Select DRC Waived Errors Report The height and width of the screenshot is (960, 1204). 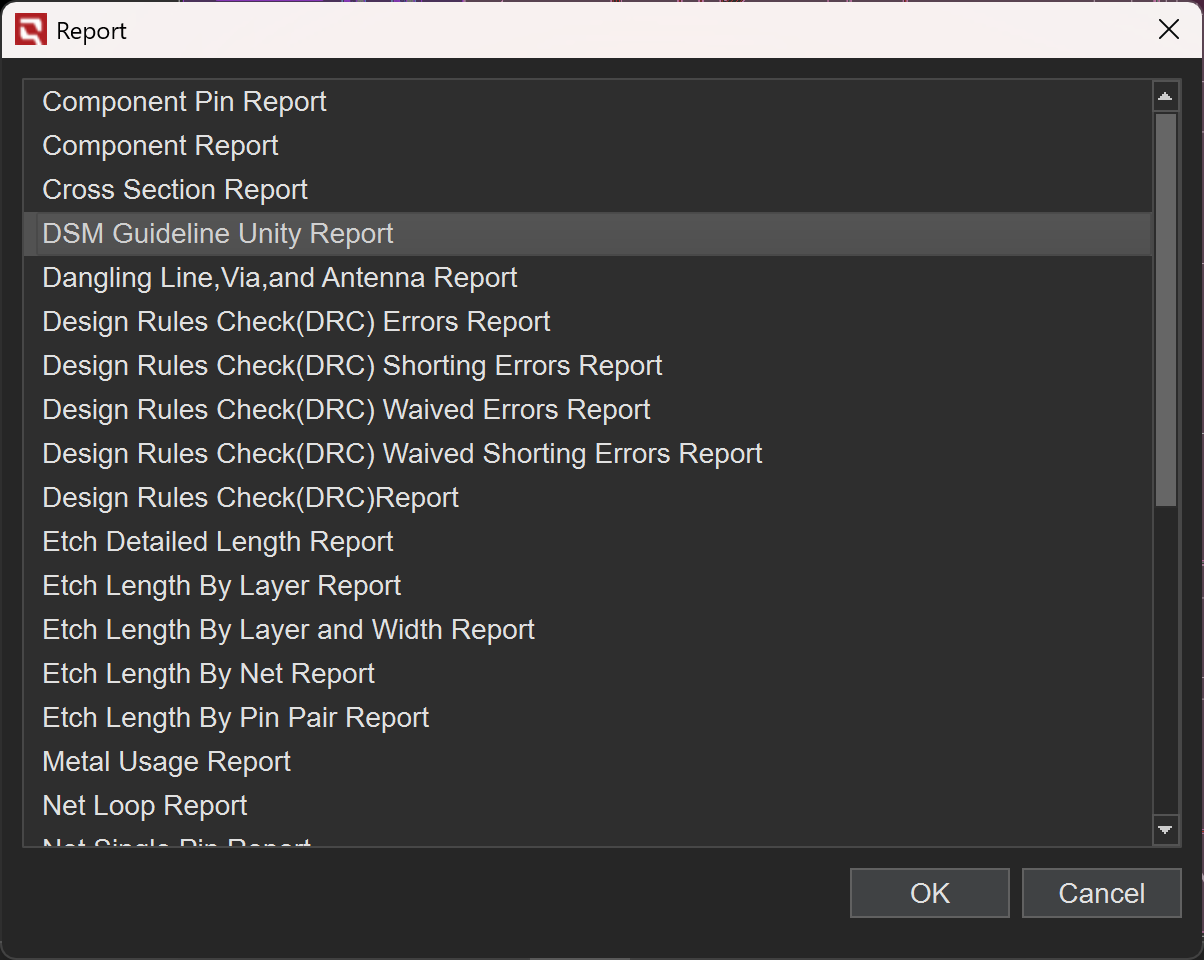tap(346, 410)
